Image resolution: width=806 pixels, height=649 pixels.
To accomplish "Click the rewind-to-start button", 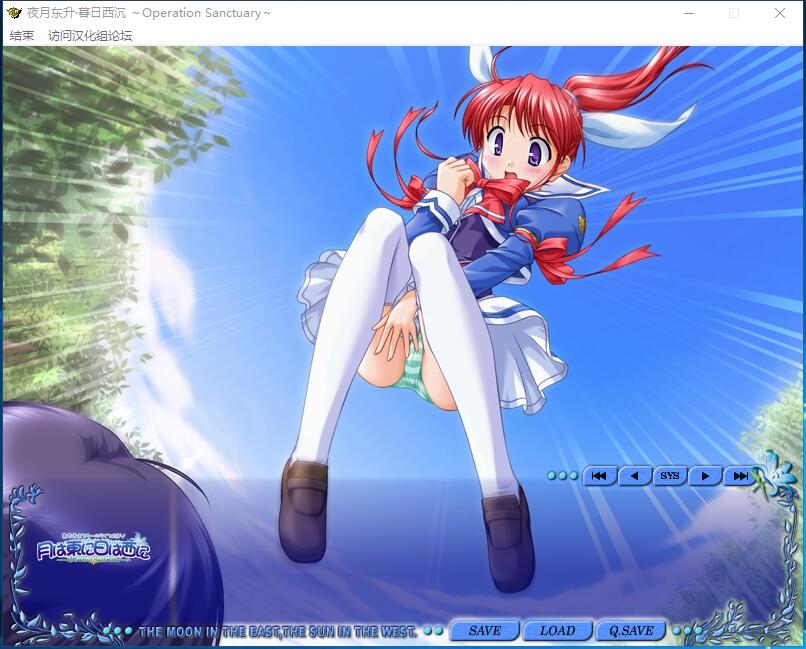I will tap(598, 476).
